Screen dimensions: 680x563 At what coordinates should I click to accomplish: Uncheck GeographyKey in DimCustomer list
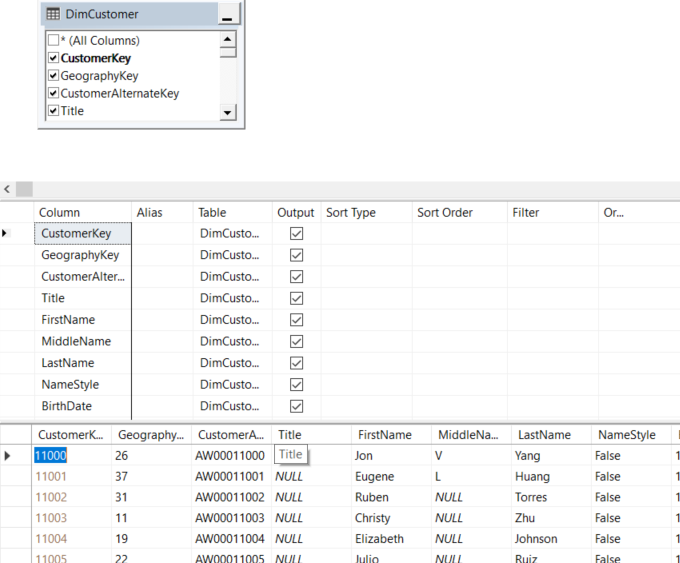pos(53,75)
